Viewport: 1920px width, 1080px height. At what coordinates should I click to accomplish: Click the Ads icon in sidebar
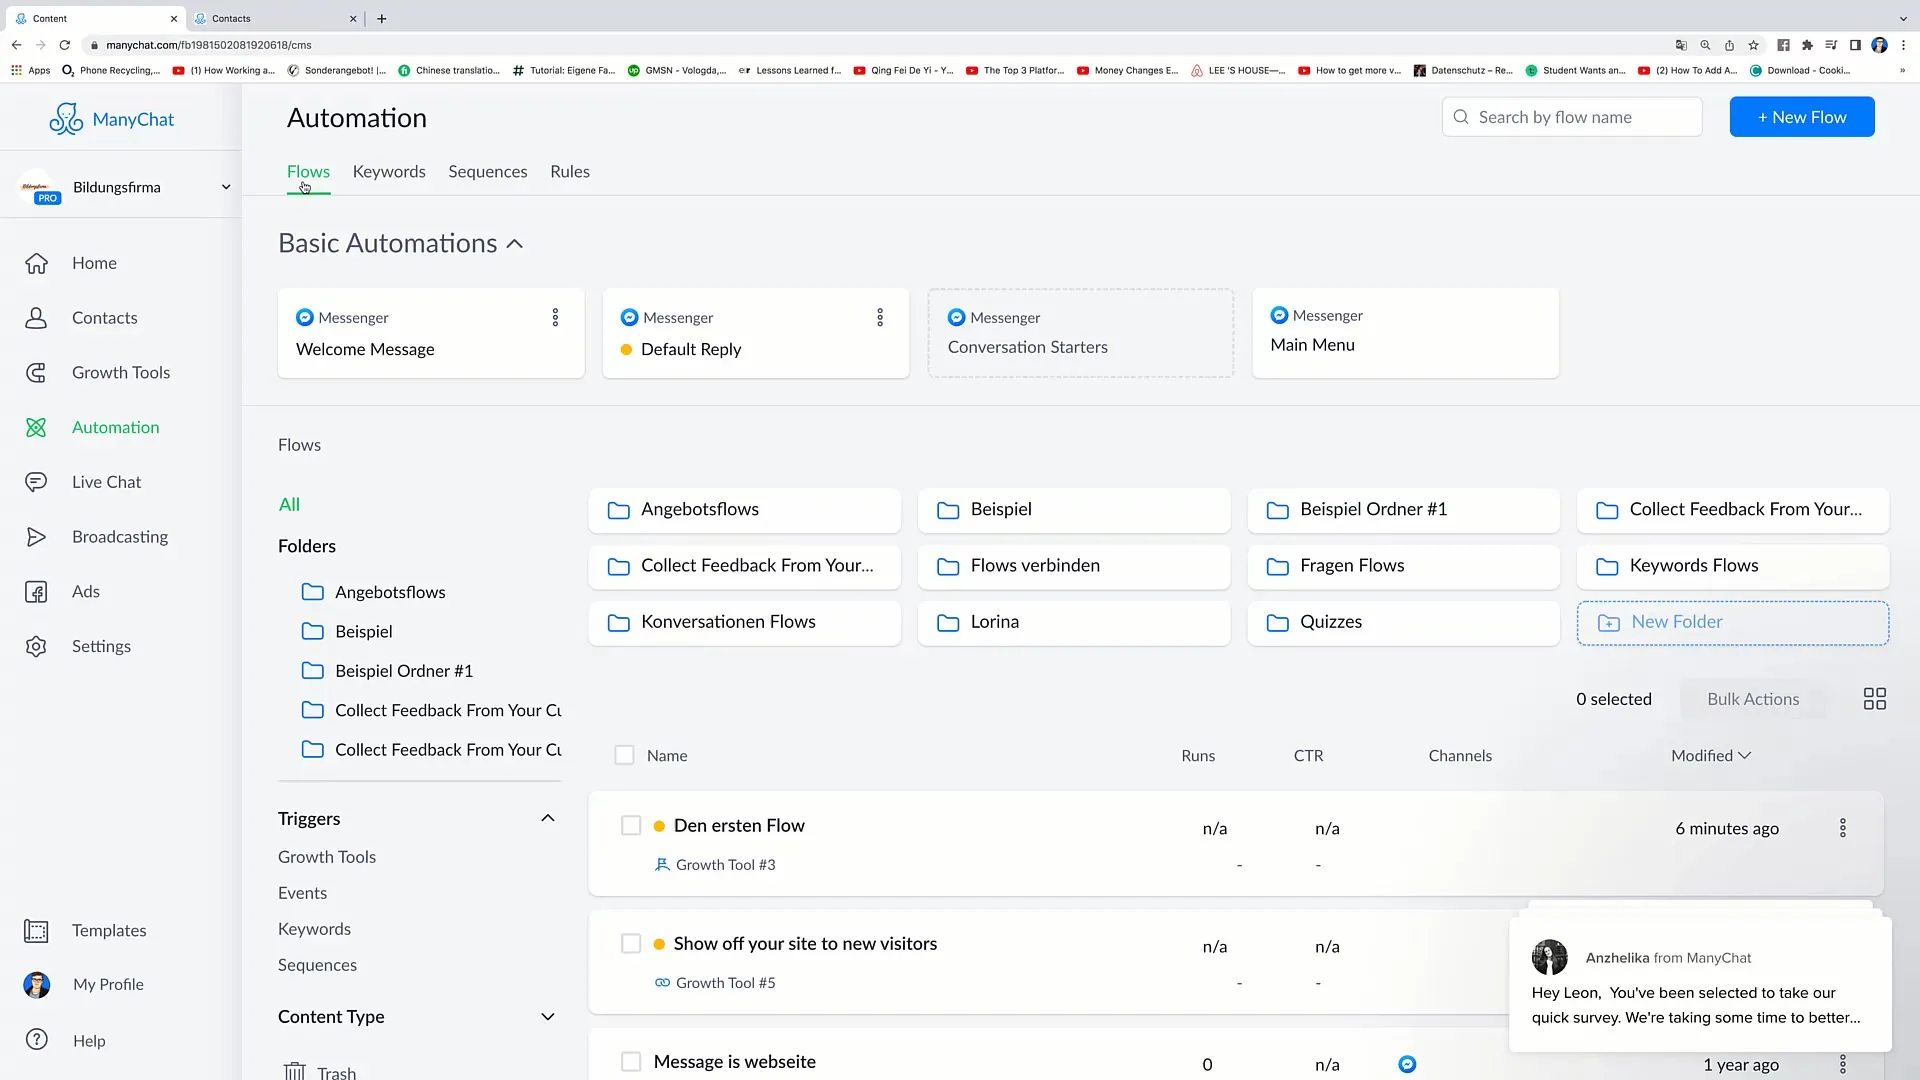tap(36, 592)
